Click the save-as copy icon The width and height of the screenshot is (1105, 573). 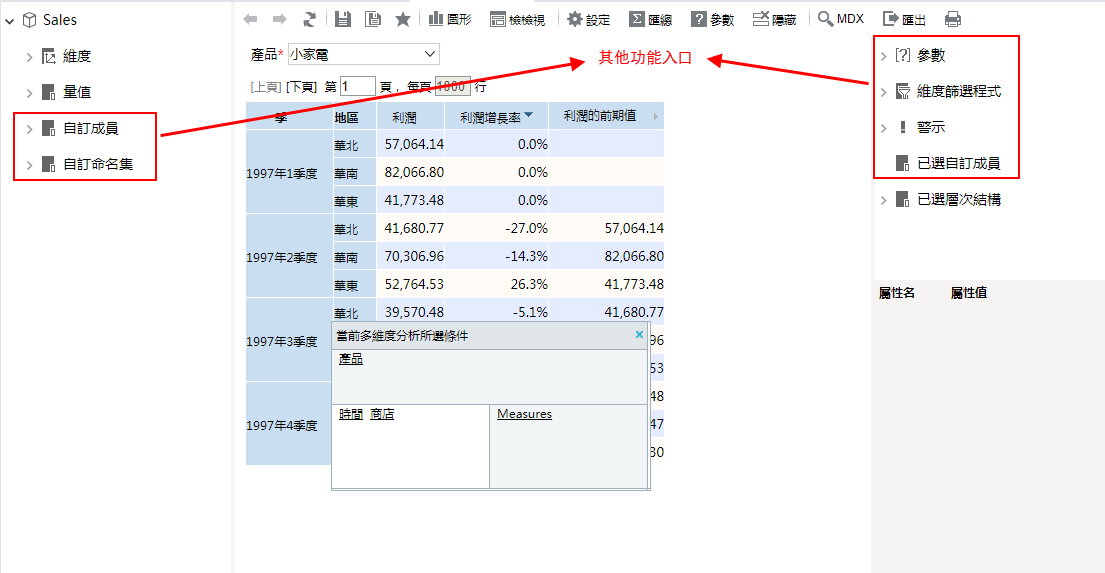373,19
